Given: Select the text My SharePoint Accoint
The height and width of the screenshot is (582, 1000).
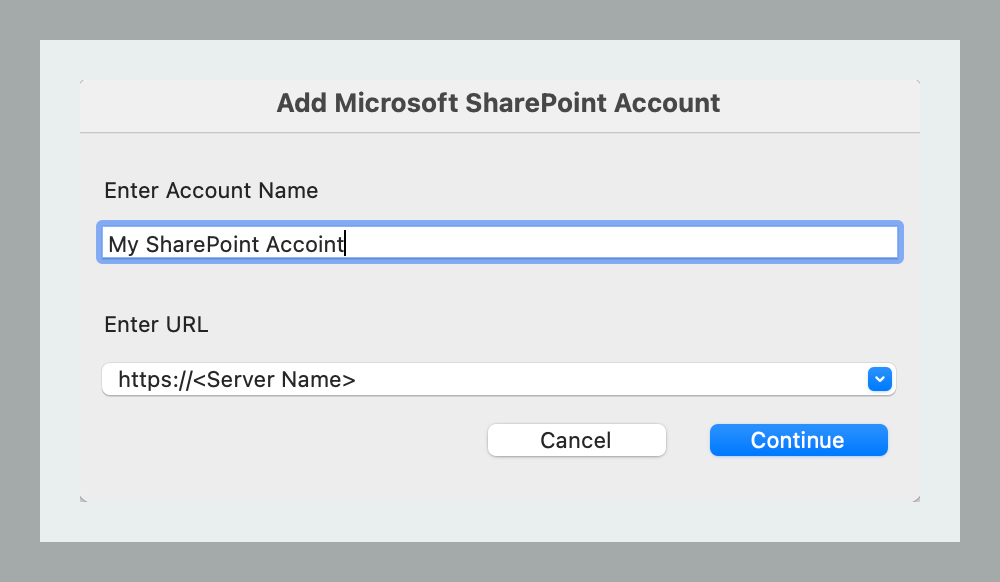Looking at the screenshot, I should (x=224, y=243).
